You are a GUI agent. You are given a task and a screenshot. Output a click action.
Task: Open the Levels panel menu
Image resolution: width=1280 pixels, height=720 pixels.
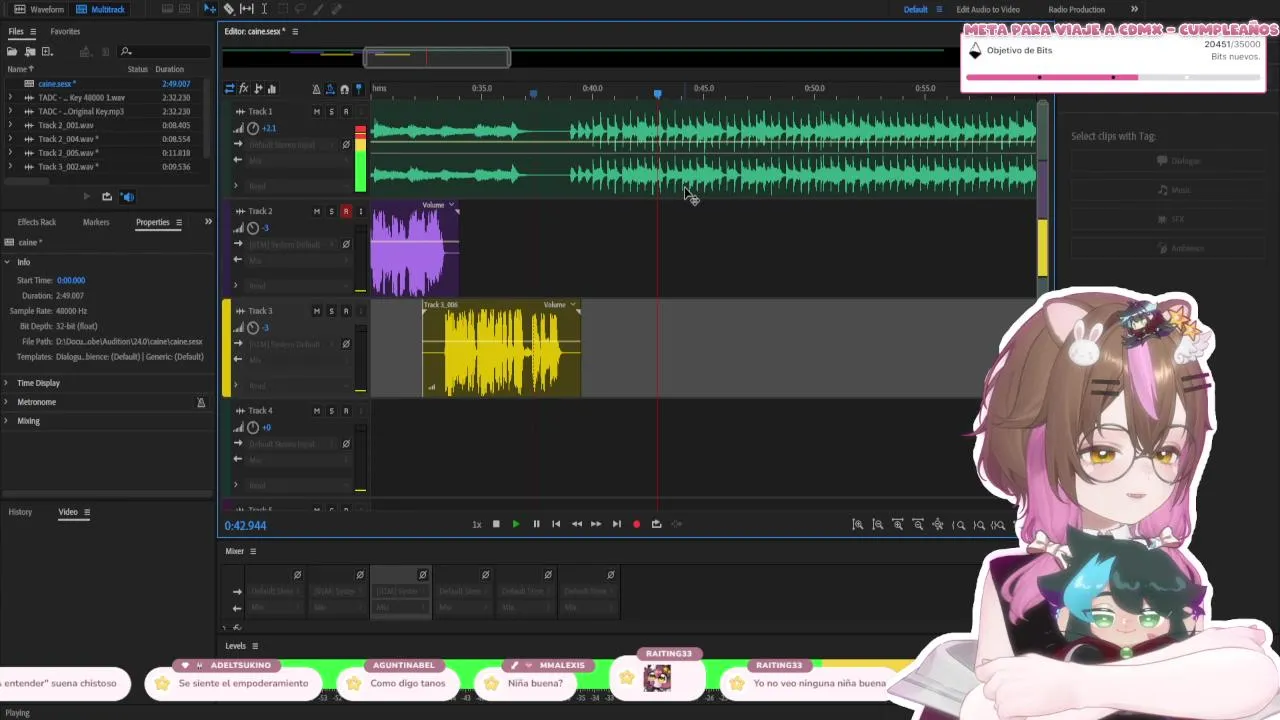click(255, 646)
